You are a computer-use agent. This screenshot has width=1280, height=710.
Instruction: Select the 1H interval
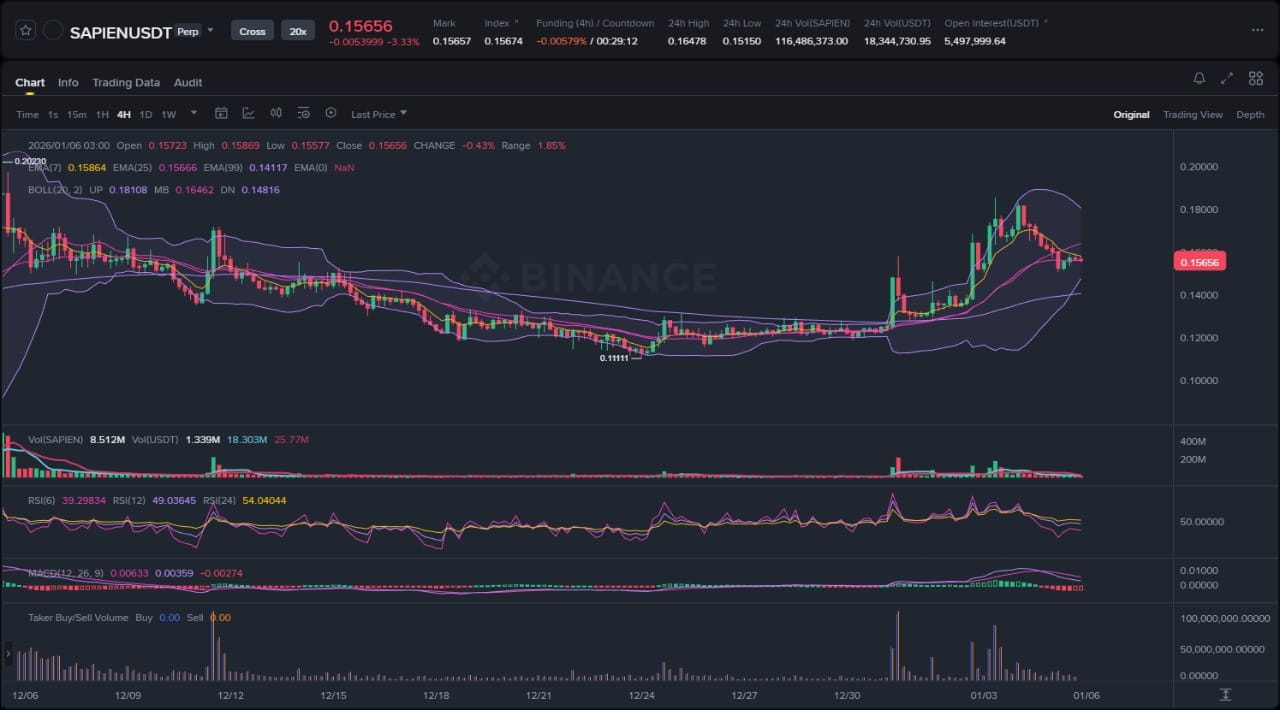102,115
